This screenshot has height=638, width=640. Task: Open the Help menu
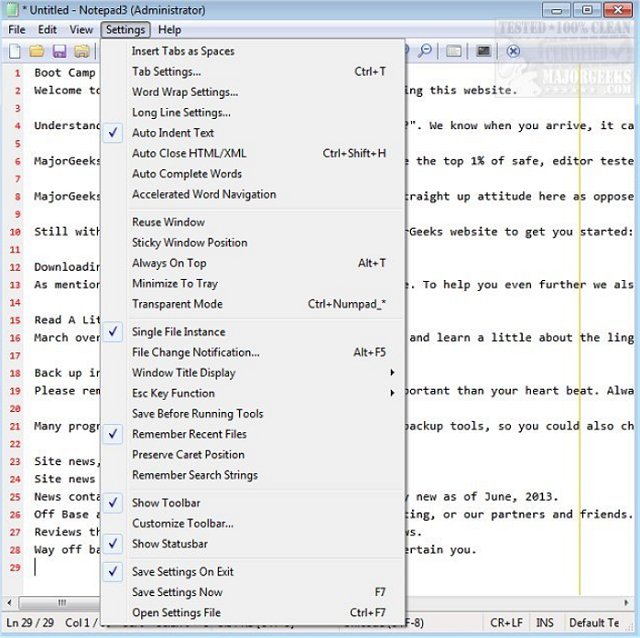pos(169,30)
